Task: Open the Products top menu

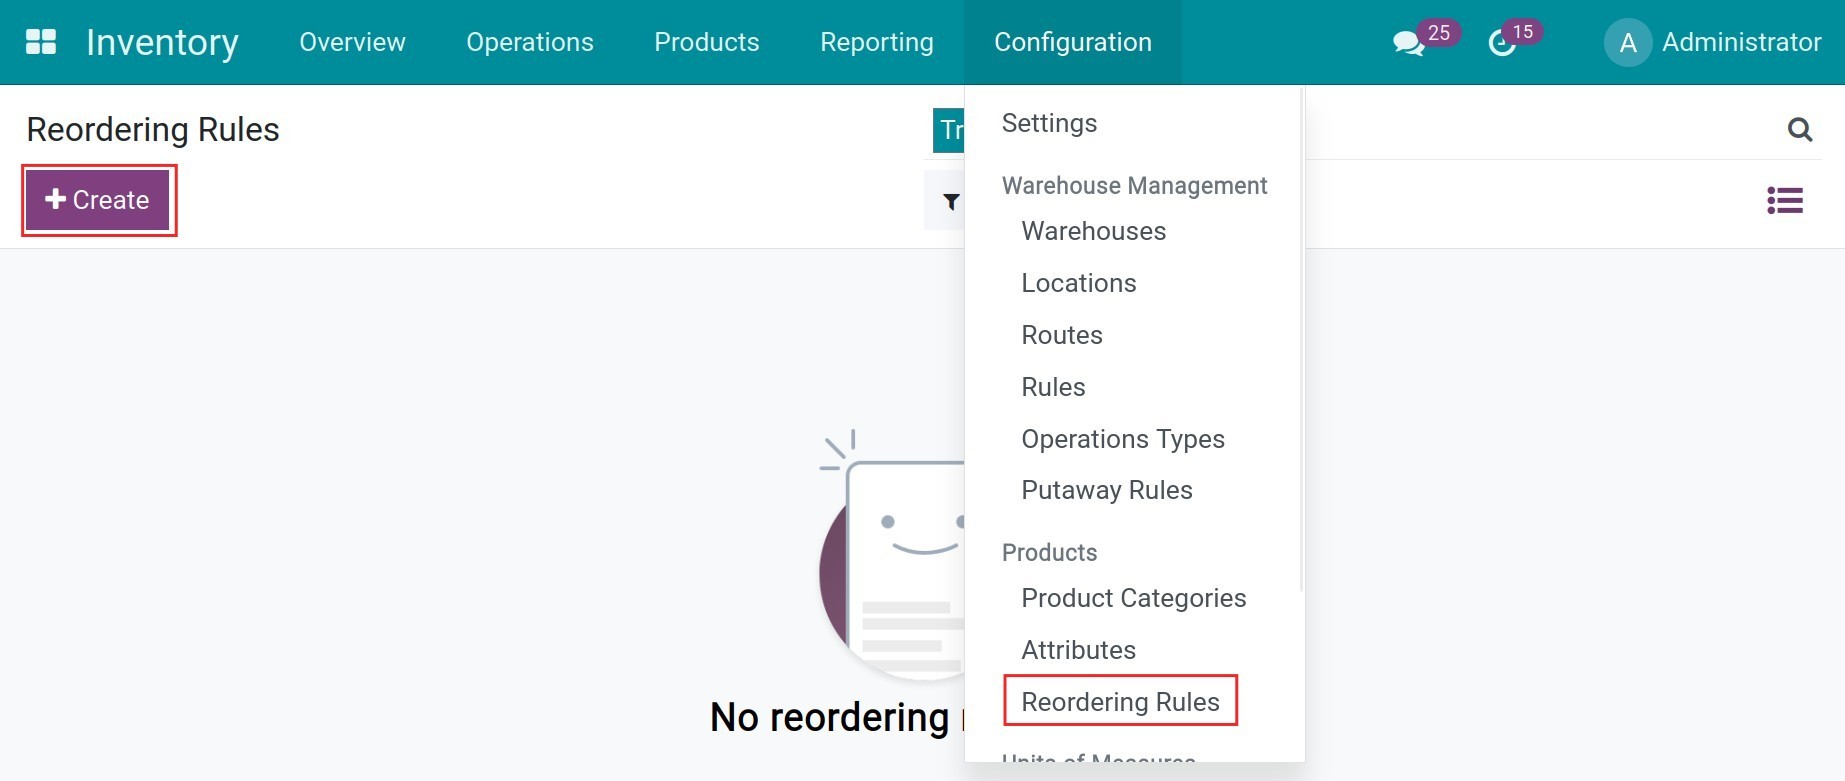Action: 707,42
